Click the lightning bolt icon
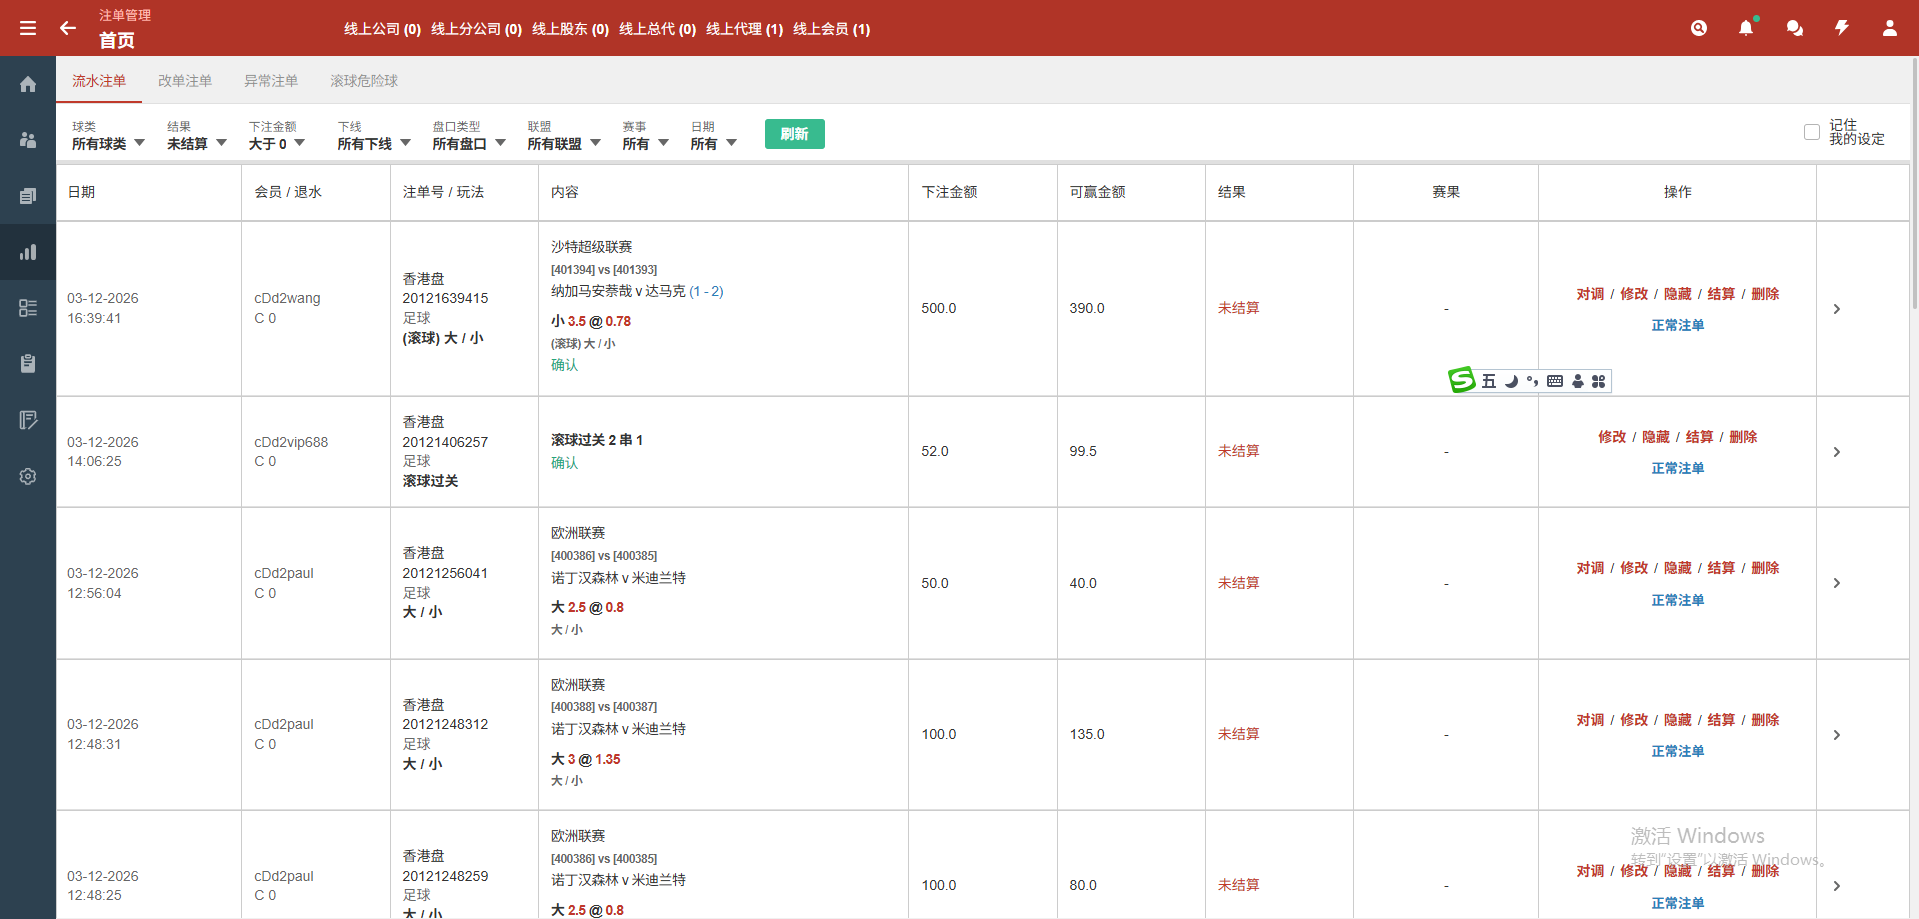The height and width of the screenshot is (919, 1919). (x=1841, y=28)
